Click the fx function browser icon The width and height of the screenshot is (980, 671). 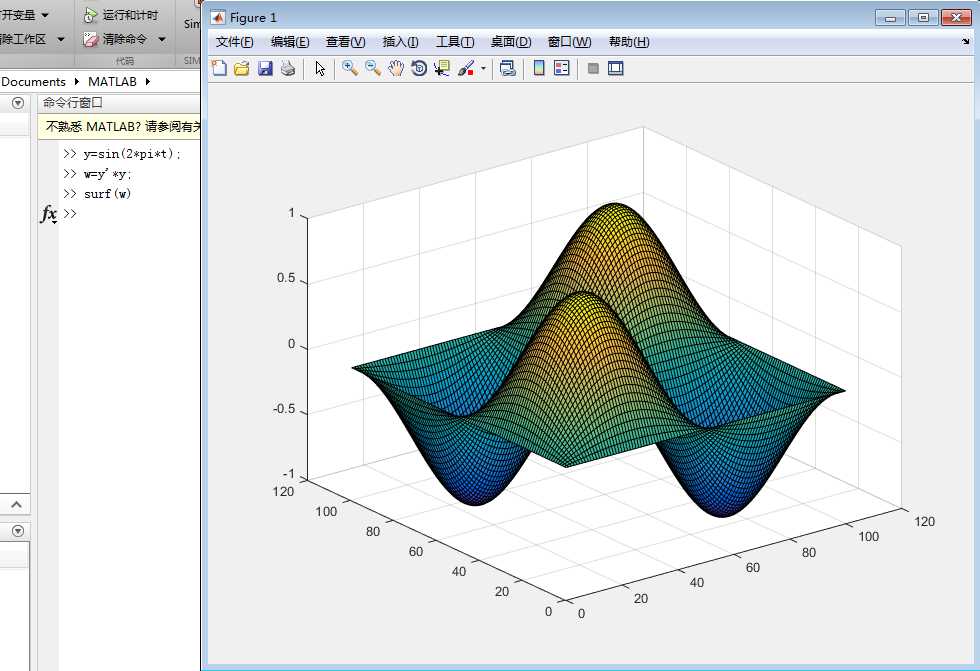click(49, 214)
